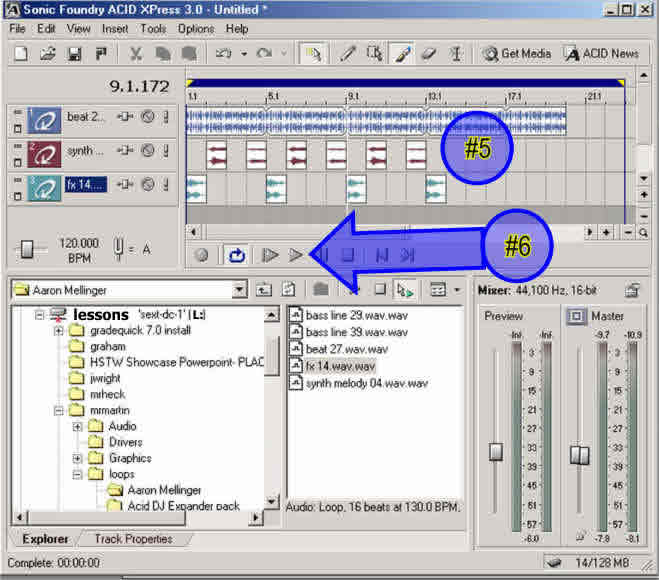Open the Insert menu

[x=115, y=29]
